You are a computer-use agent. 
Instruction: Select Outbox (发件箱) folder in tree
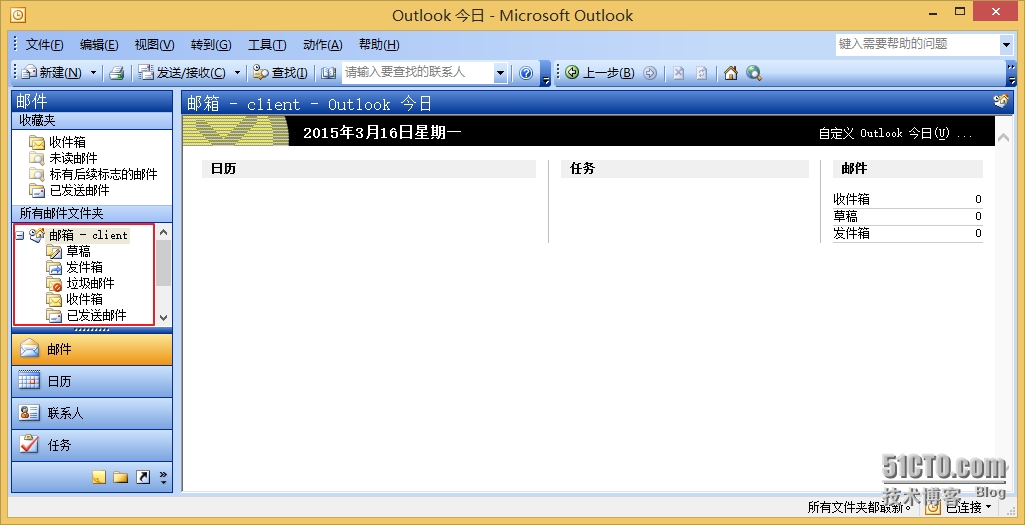(75, 267)
